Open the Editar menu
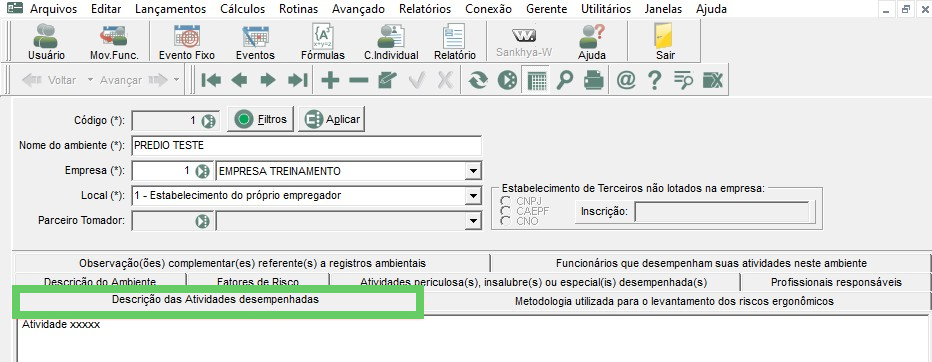 point(106,9)
